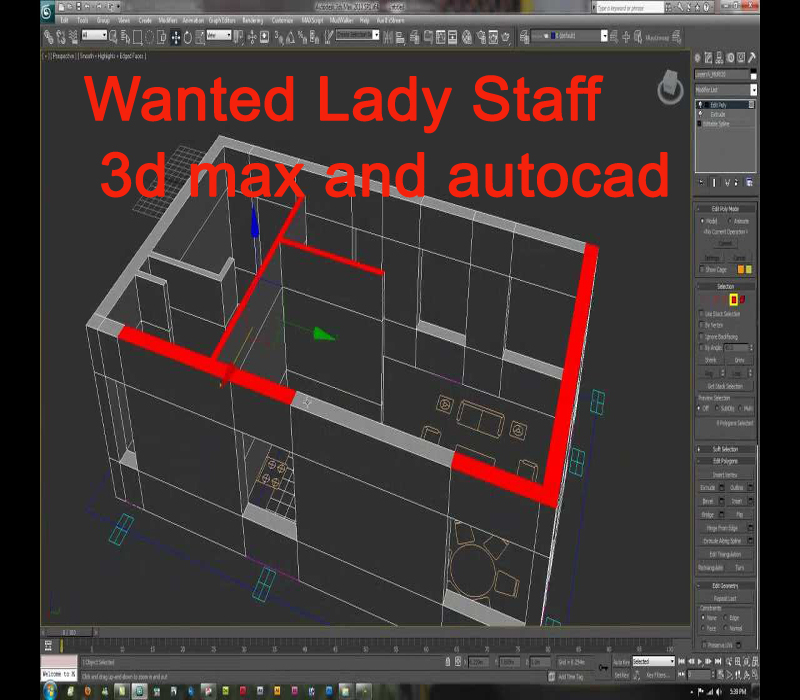This screenshot has height=700, width=800.
Task: Open the named selection sets dropdown
Action: [358, 35]
